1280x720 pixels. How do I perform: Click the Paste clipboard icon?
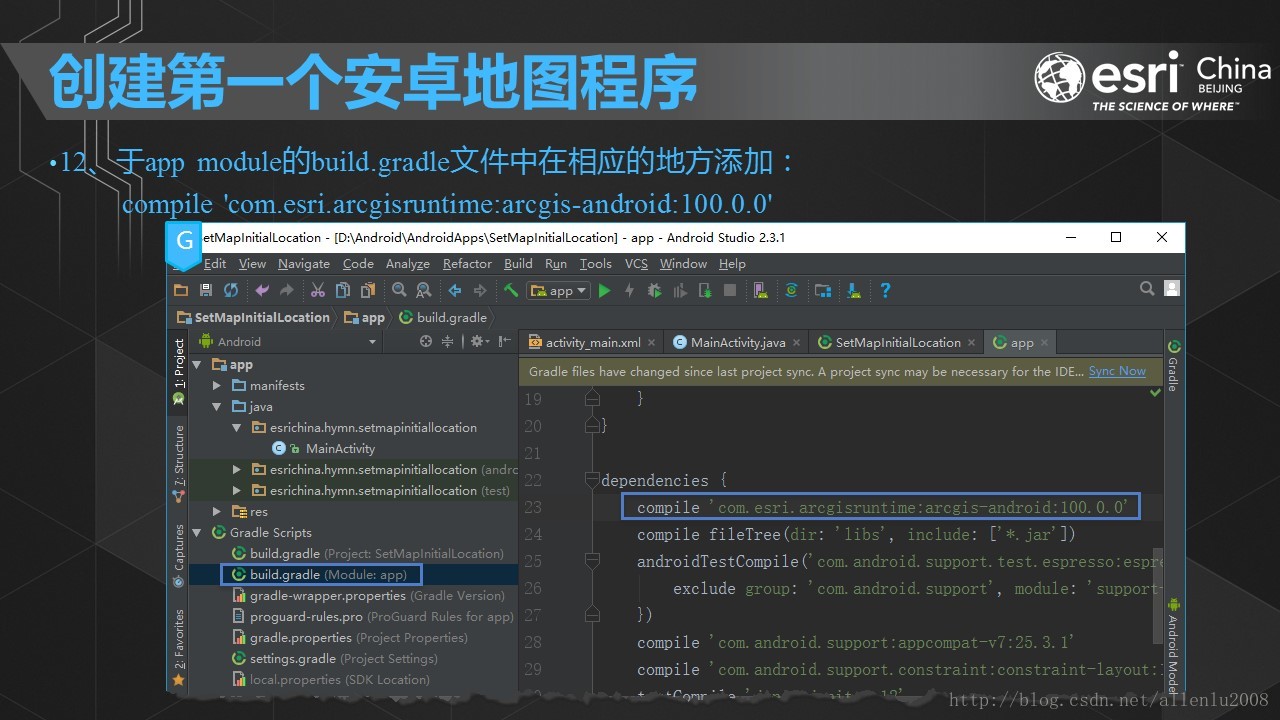(x=368, y=291)
